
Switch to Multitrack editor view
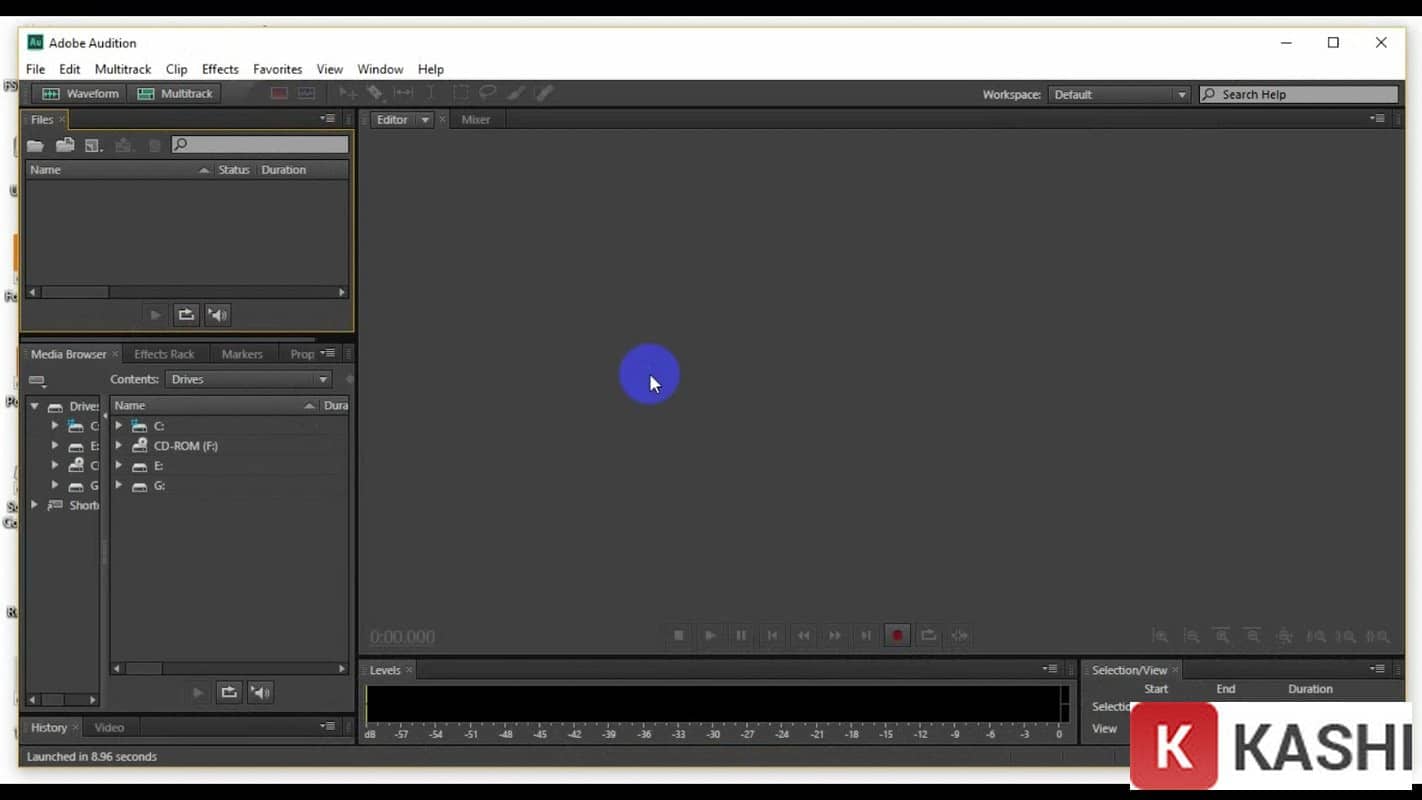pos(176,94)
